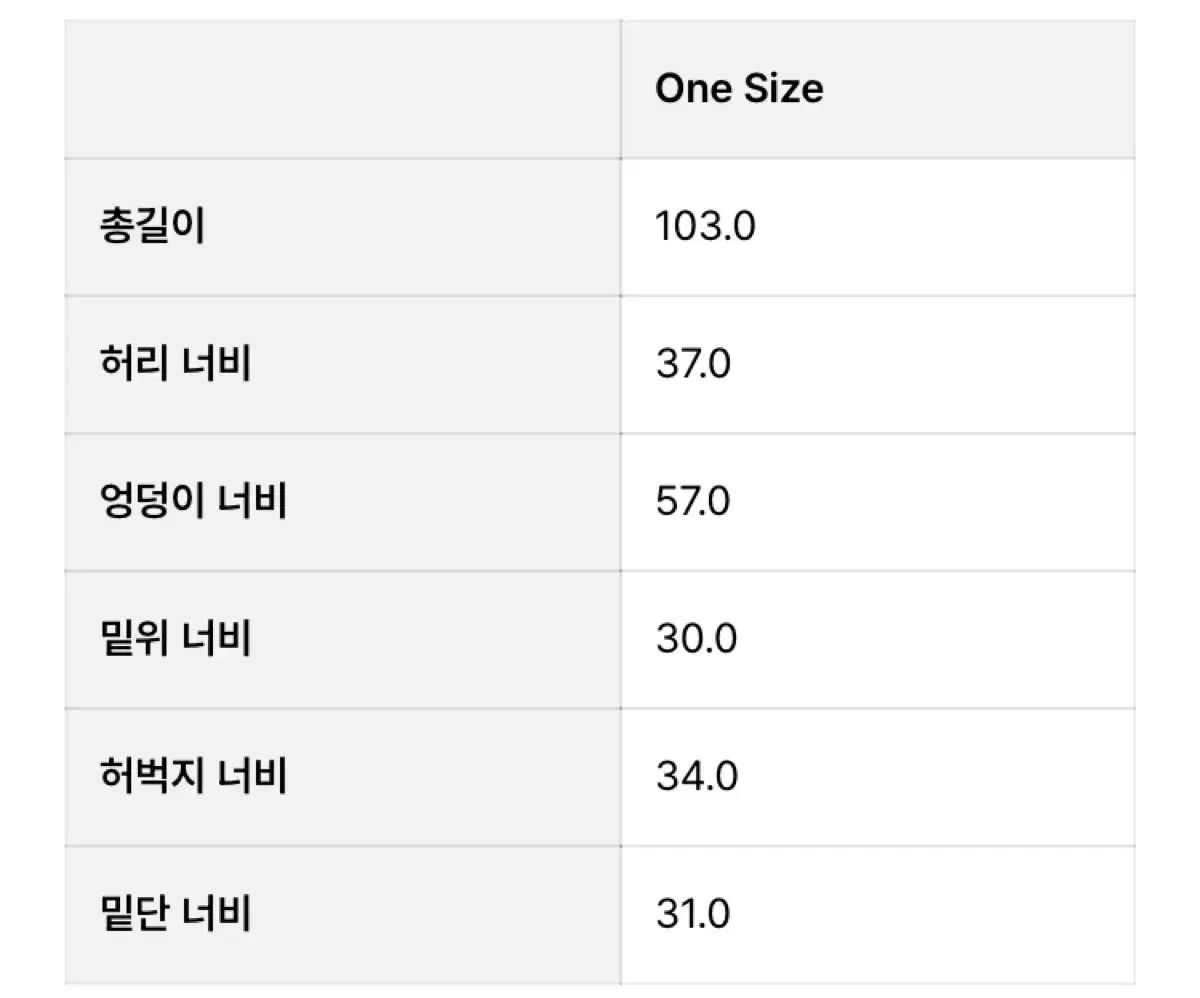The height and width of the screenshot is (998, 1200).
Task: Select the 총길이 row label
Action: (x=152, y=227)
